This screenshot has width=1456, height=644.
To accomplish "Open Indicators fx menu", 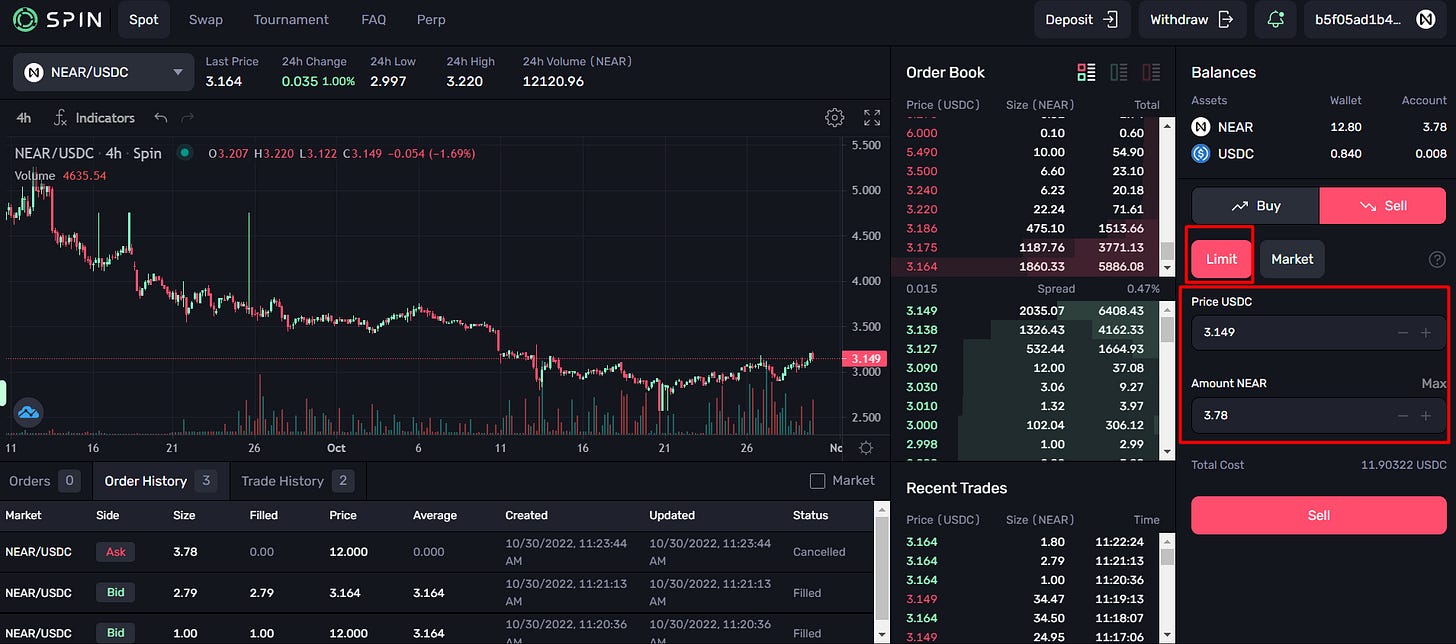I will [94, 118].
